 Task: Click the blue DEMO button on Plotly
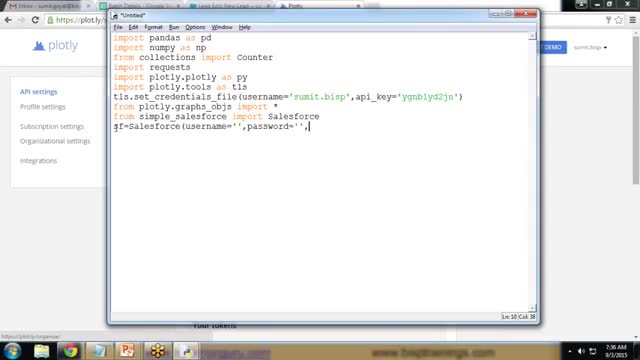[553, 47]
